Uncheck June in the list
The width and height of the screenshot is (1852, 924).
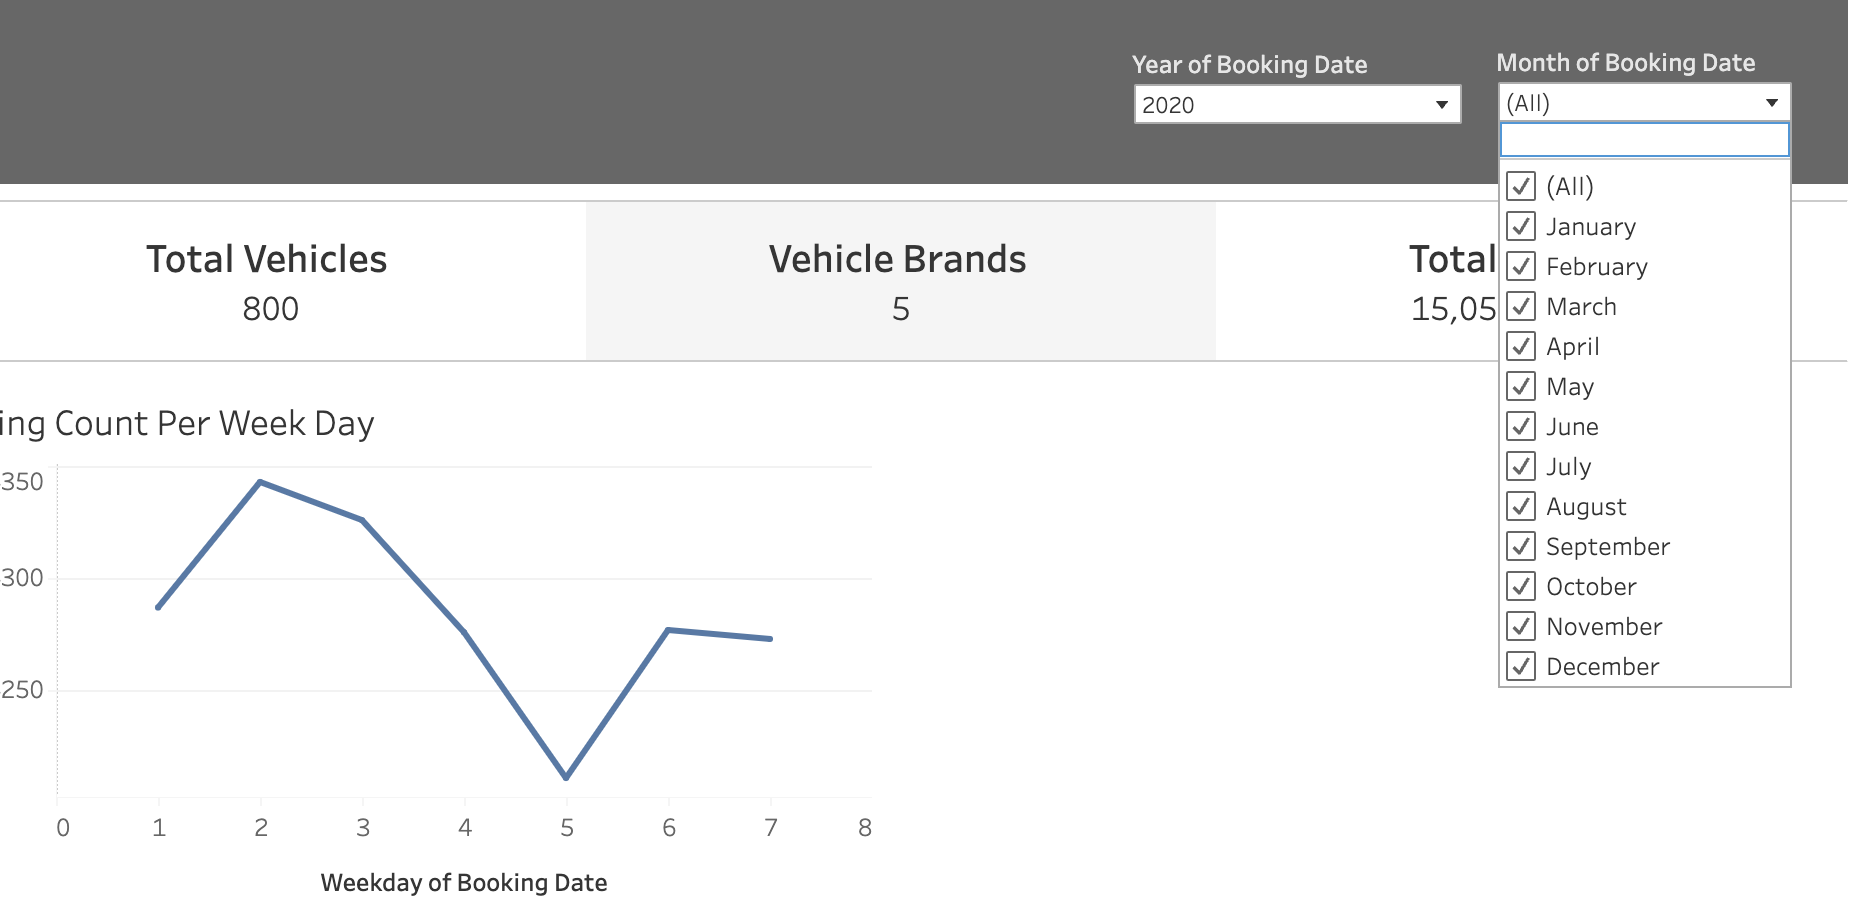point(1521,426)
